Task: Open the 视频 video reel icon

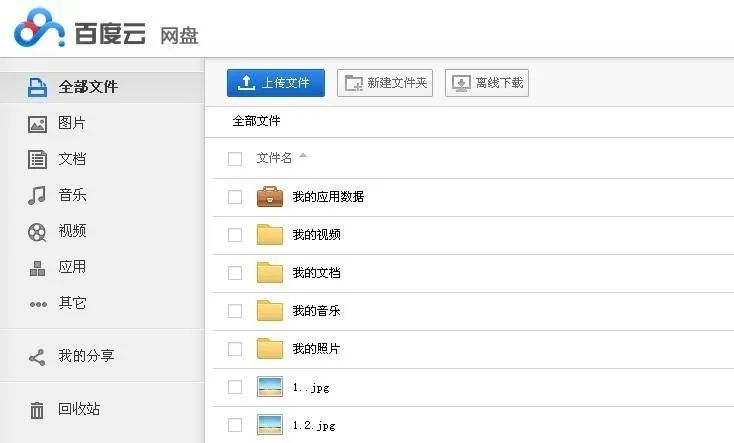Action: pos(37,231)
